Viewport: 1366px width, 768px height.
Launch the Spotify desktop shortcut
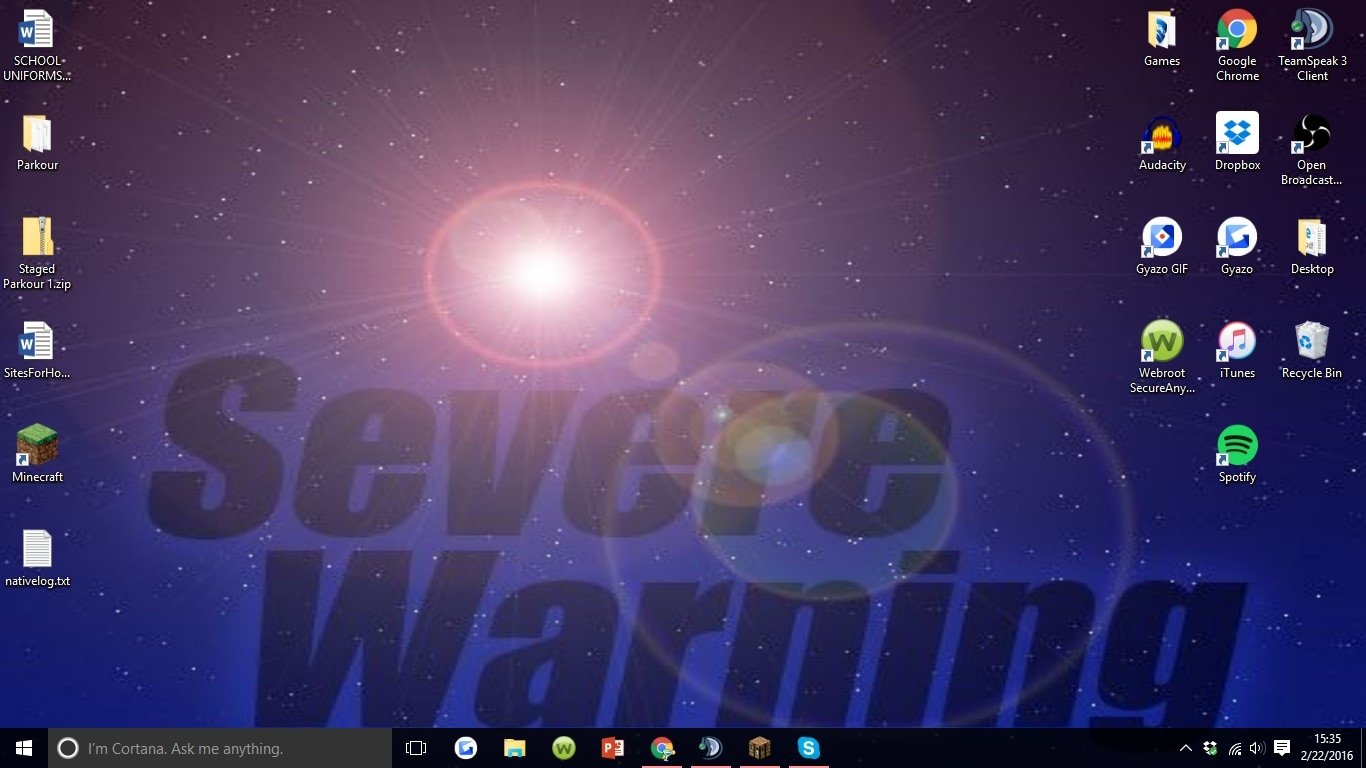click(1237, 455)
